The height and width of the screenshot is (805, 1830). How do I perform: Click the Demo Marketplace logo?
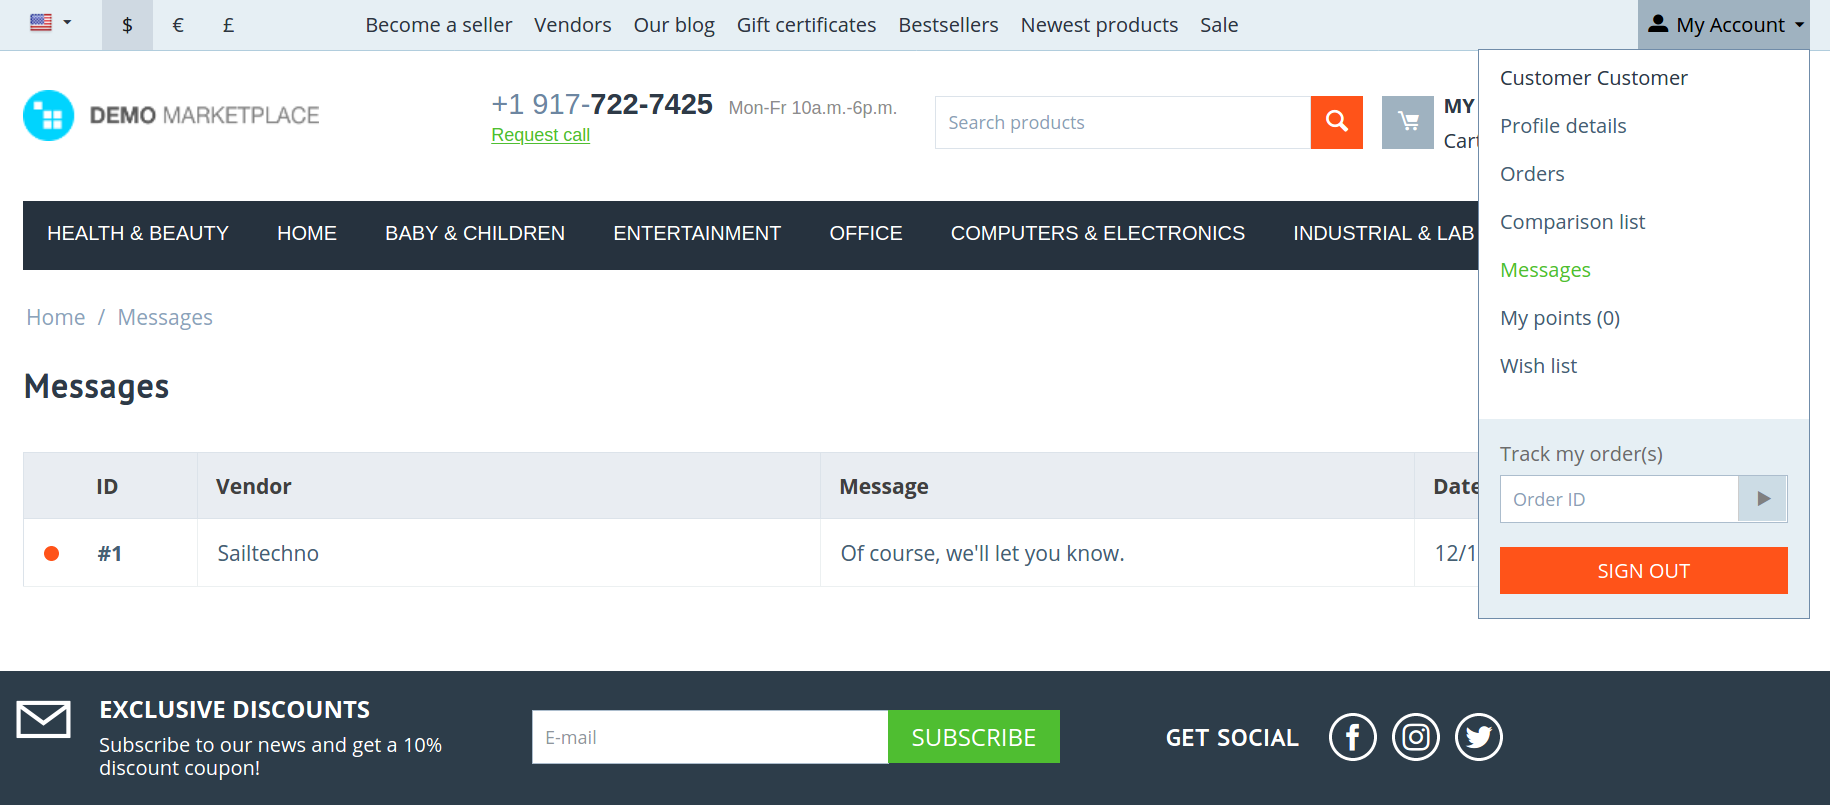pos(171,115)
